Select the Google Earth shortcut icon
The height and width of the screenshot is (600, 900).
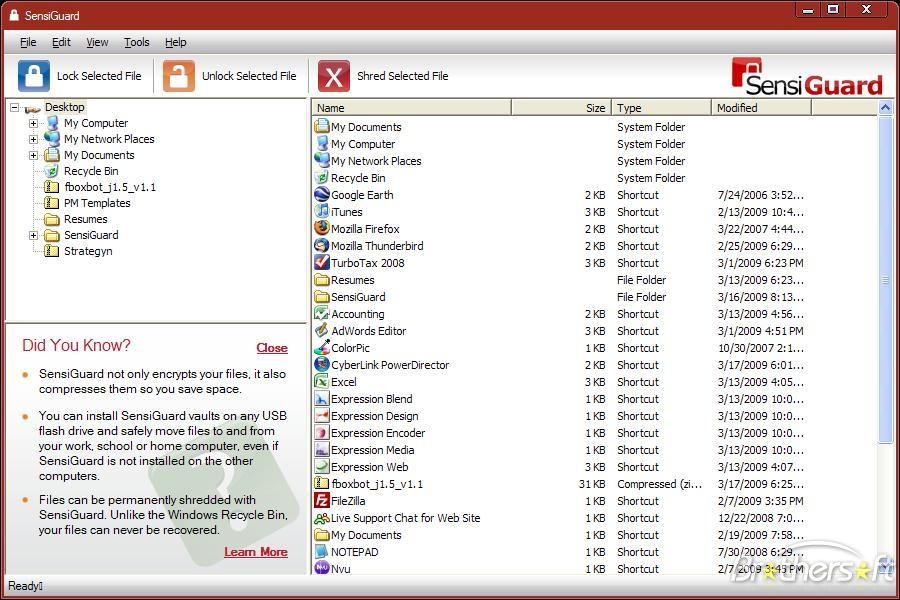(322, 195)
